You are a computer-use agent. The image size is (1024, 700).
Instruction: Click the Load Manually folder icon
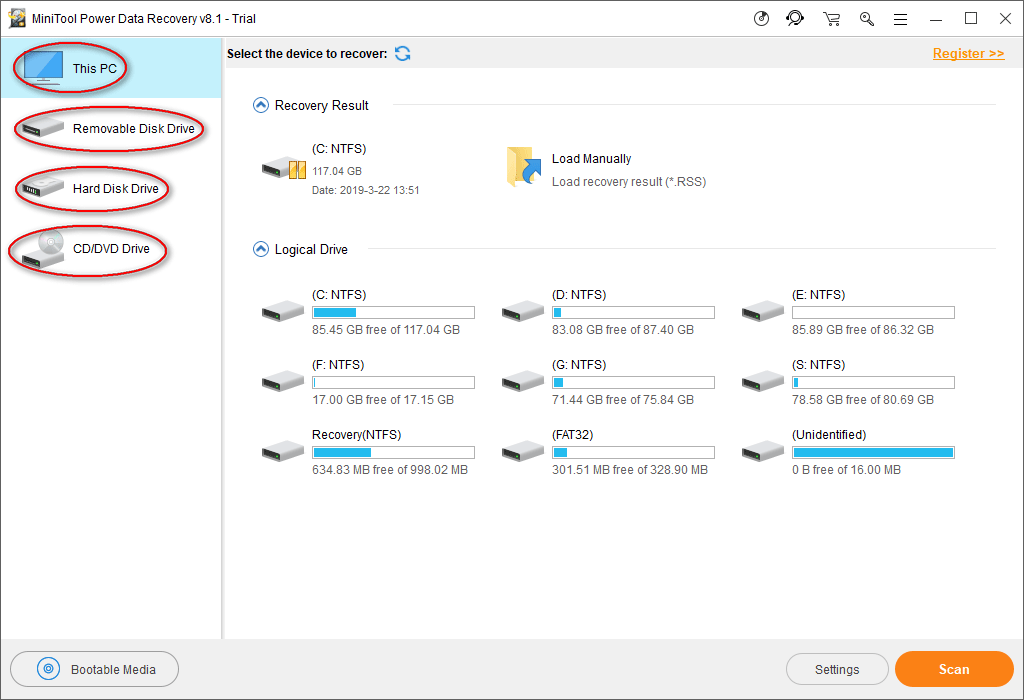pyautogui.click(x=522, y=168)
